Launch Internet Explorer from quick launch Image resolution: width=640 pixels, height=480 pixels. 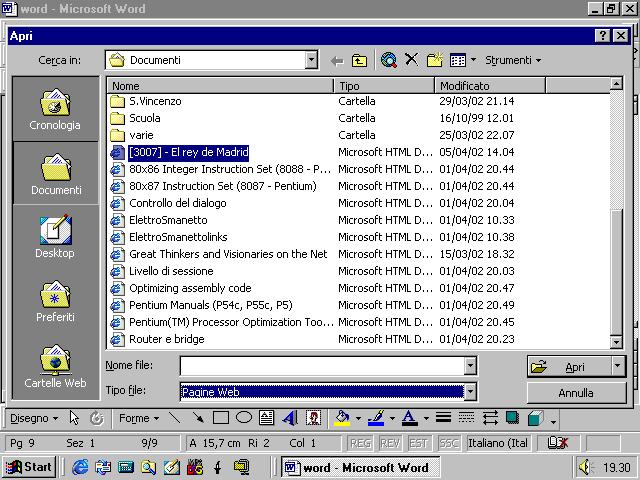[80, 467]
